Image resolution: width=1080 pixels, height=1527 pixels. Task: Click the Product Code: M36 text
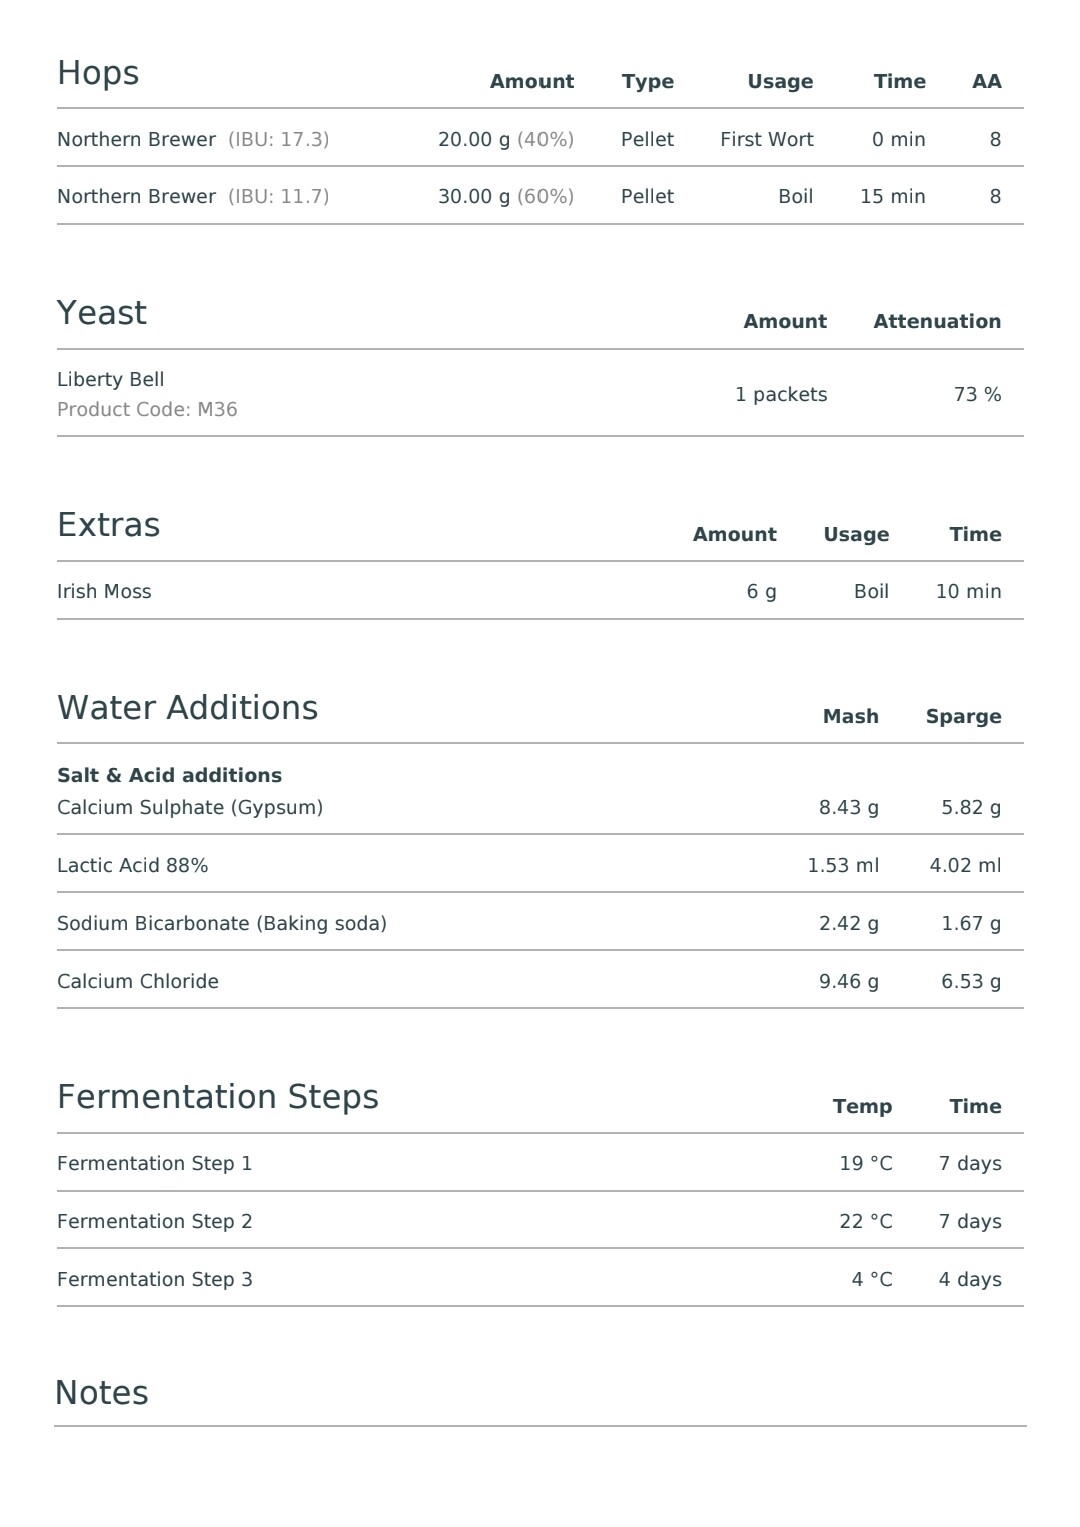pos(147,410)
